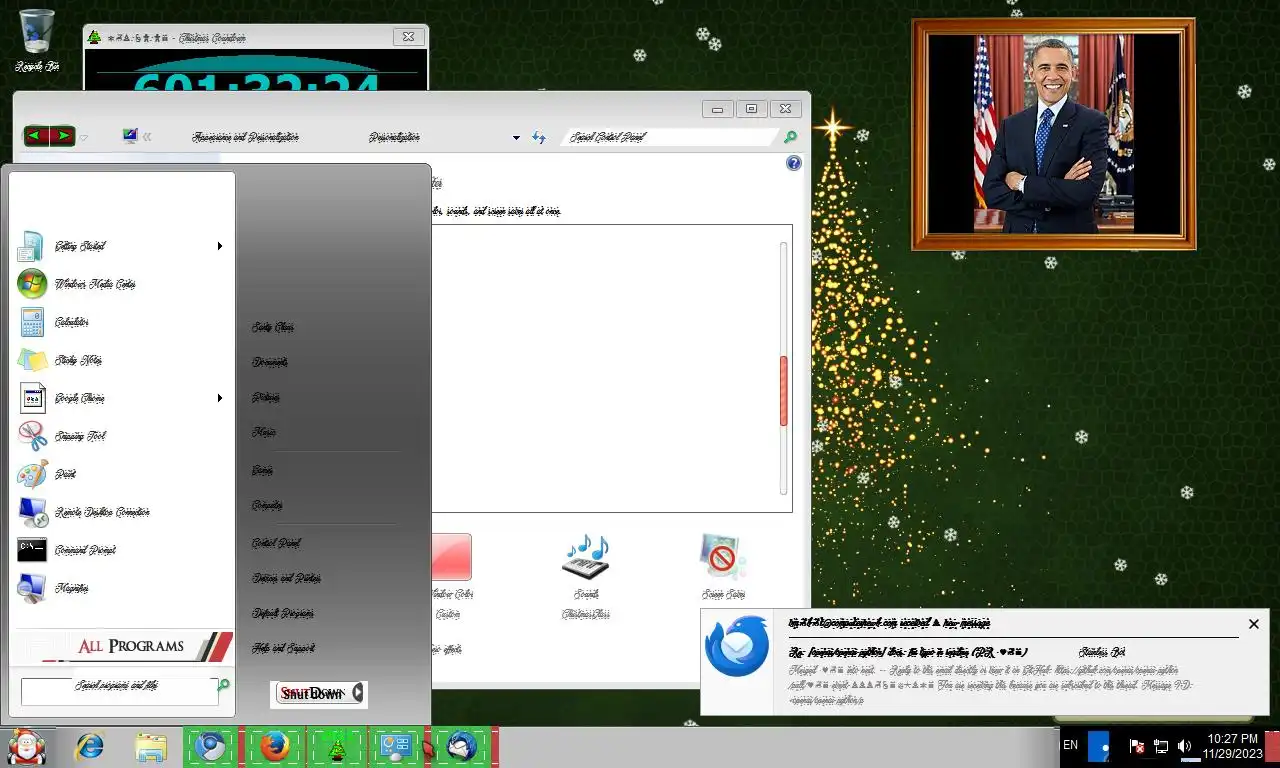This screenshot has height=768, width=1280.
Task: Click the Shut Down button
Action: click(312, 693)
